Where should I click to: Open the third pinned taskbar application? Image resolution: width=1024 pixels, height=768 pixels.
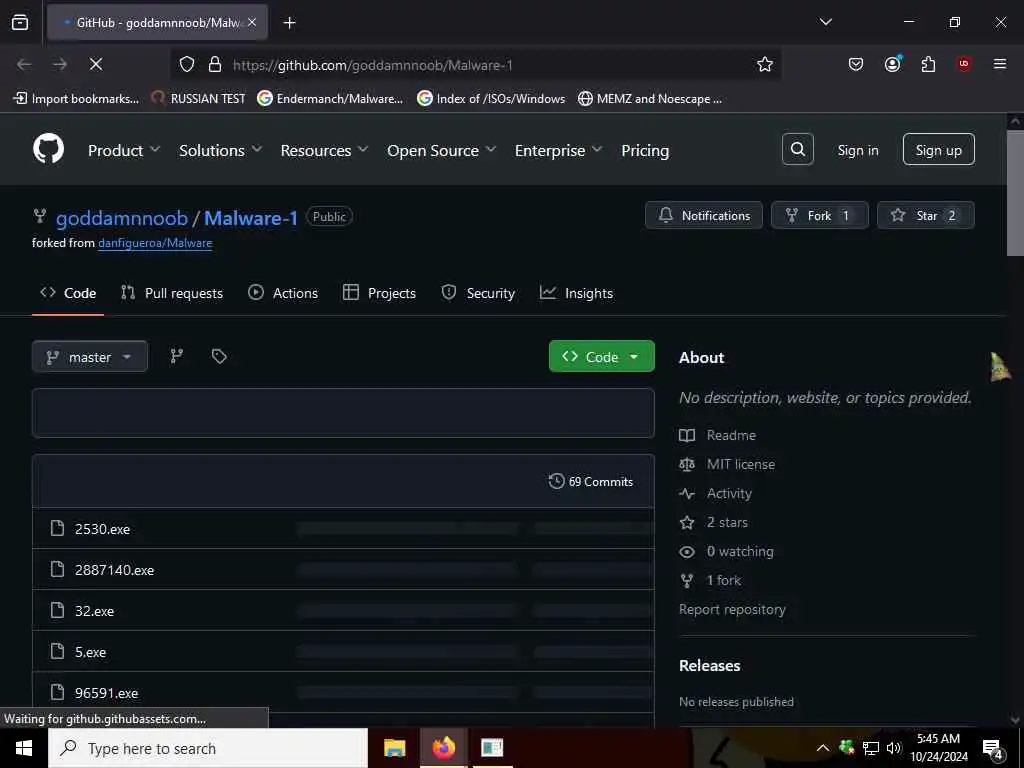(492, 748)
